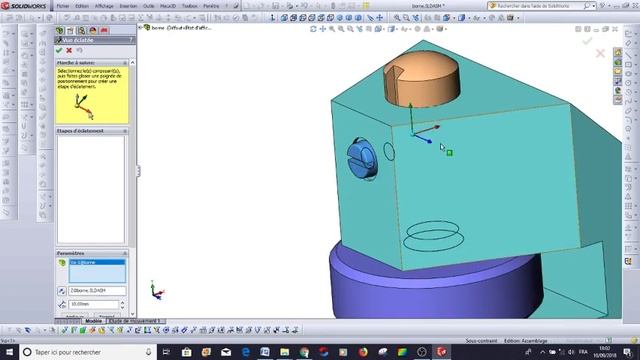Collapse the Etapes d'éclatement section
Screen dimensions: 640x360
point(125,131)
